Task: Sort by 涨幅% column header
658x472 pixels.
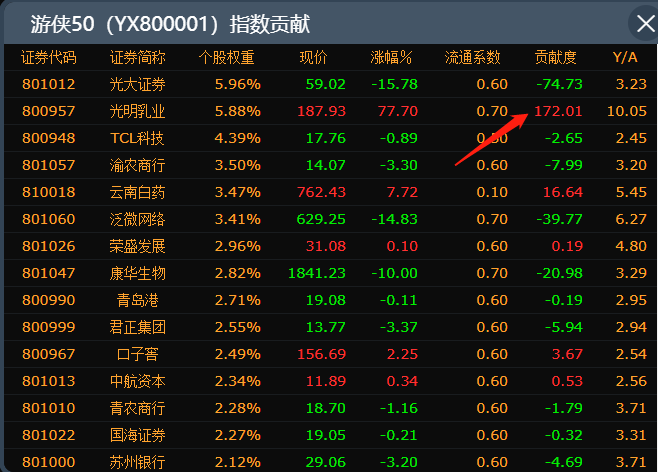Action: [x=391, y=57]
